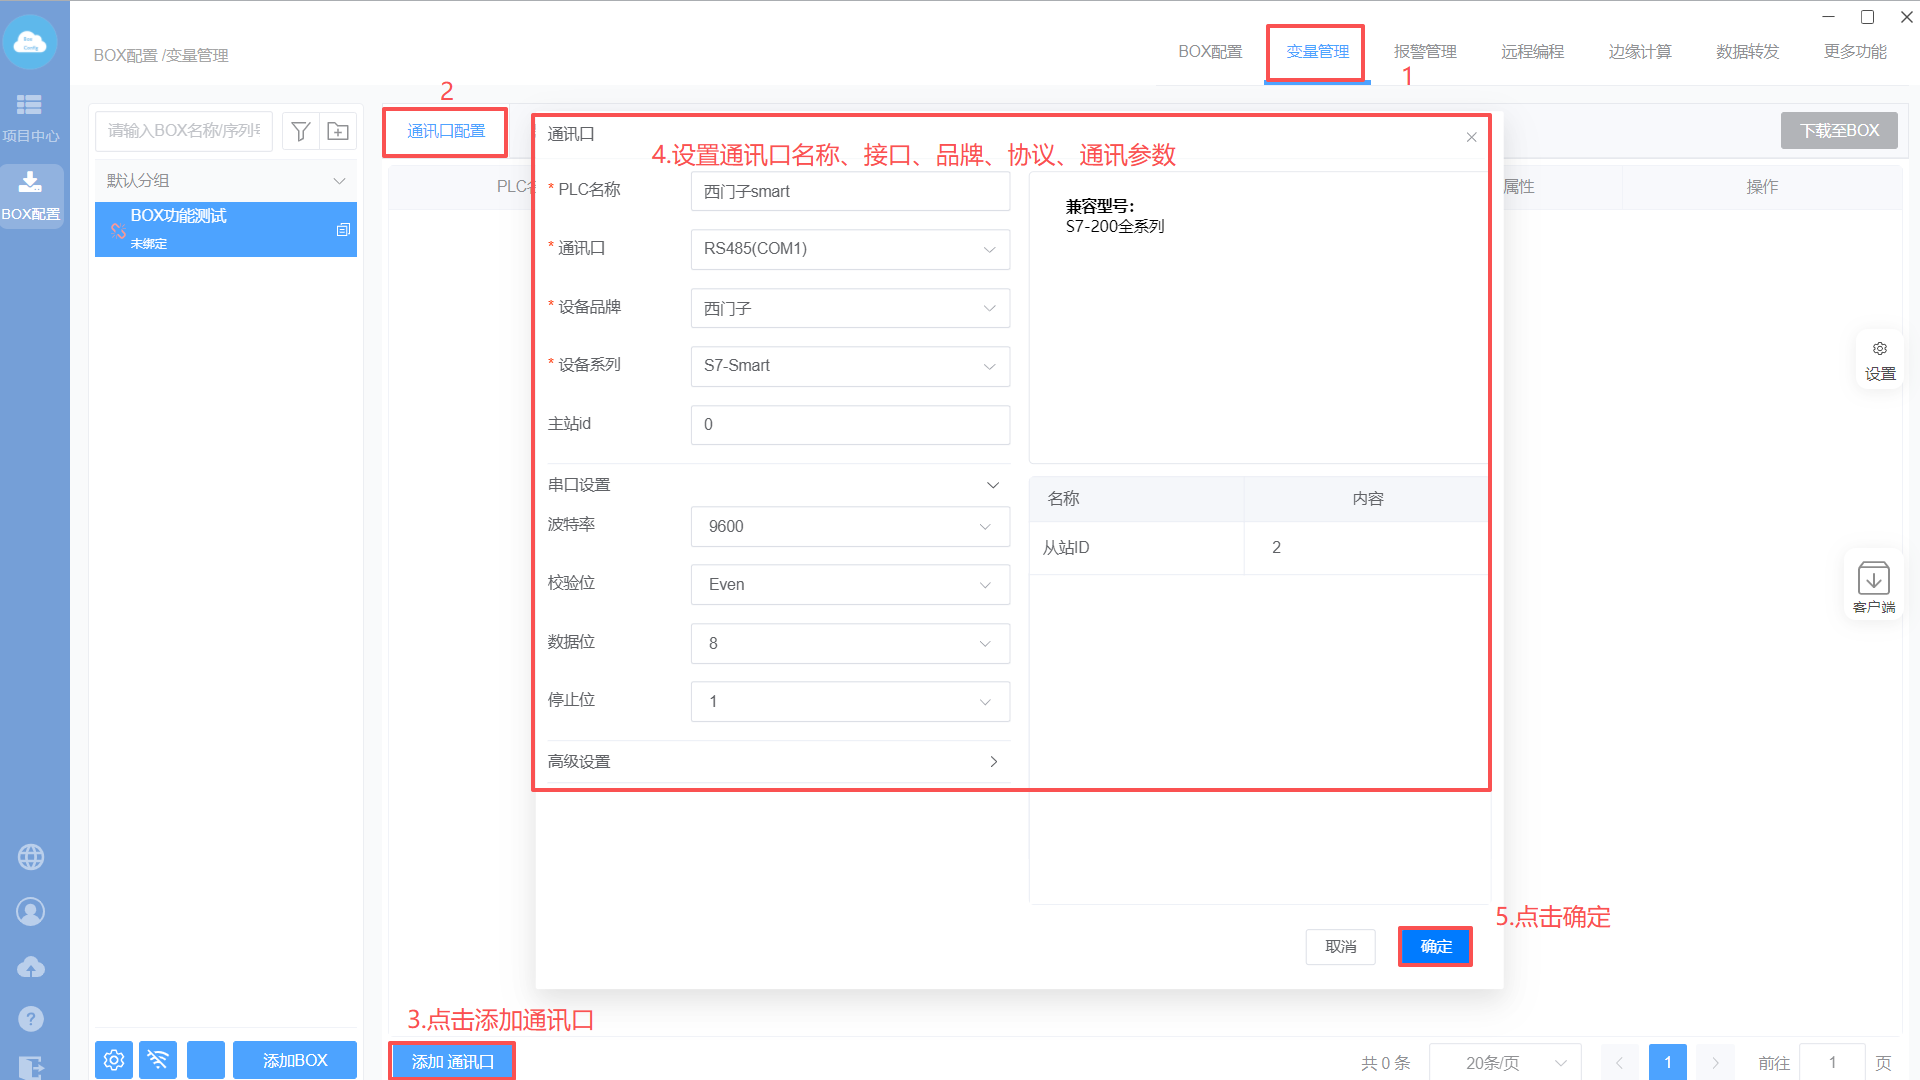
Task: Click the offline wifi icon button
Action: coord(158,1060)
